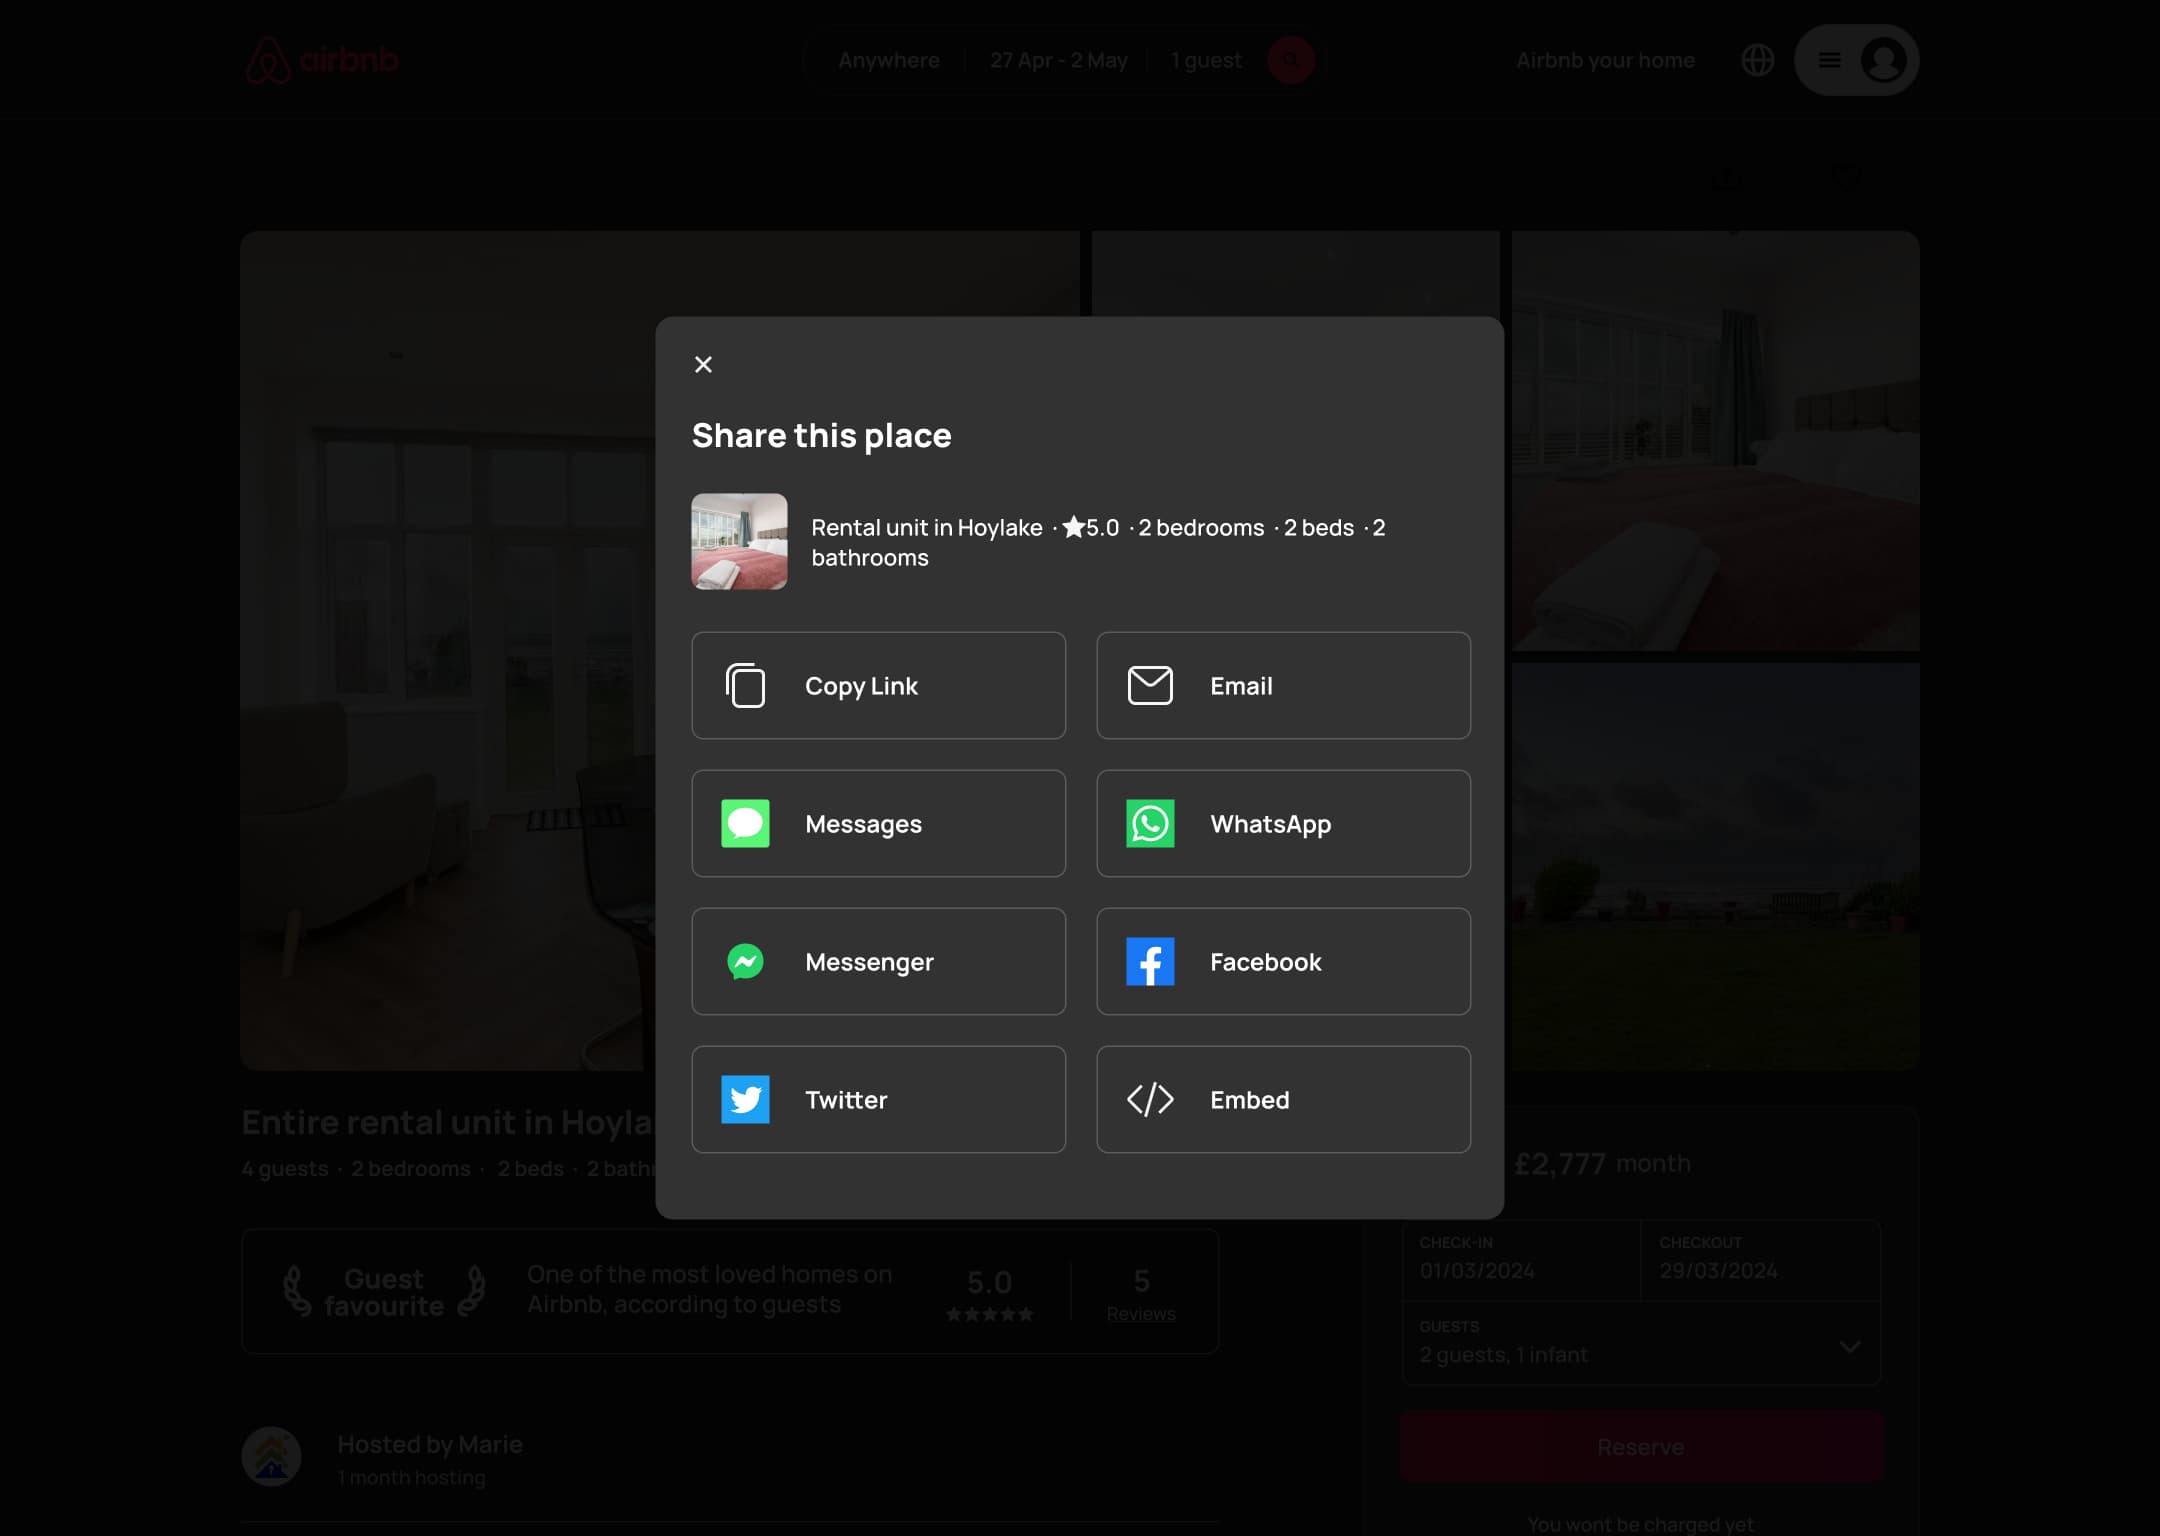Click the Embed code brackets icon

point(1150,1099)
